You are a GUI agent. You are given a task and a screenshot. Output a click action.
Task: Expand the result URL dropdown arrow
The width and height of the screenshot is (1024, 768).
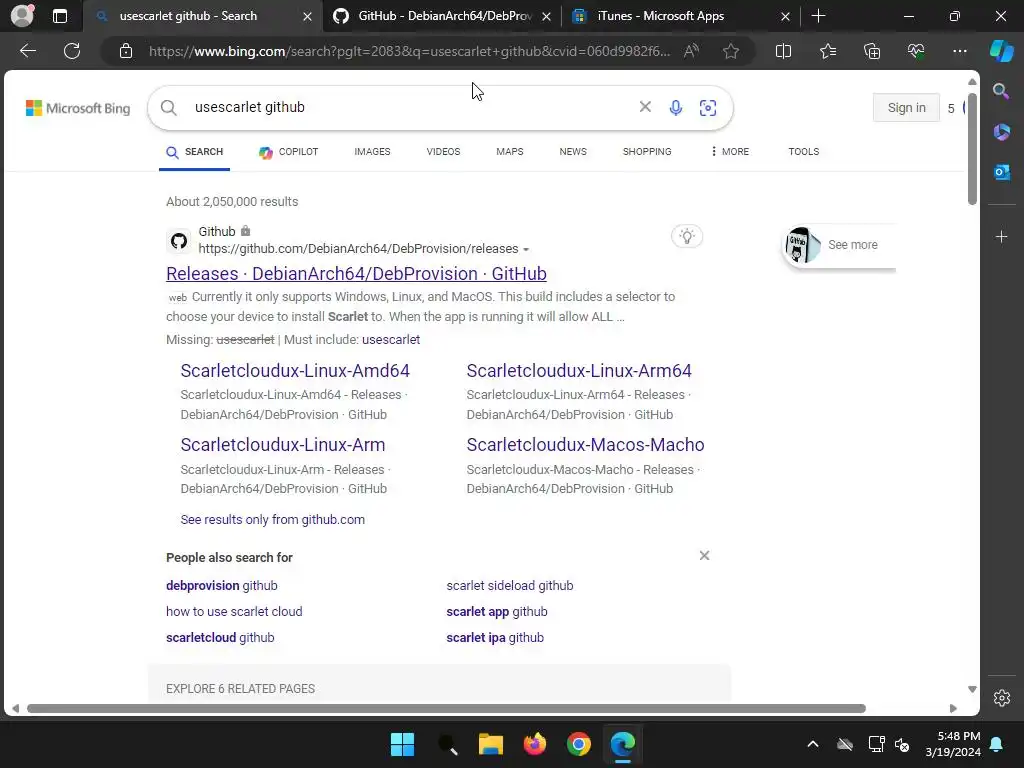[526, 249]
